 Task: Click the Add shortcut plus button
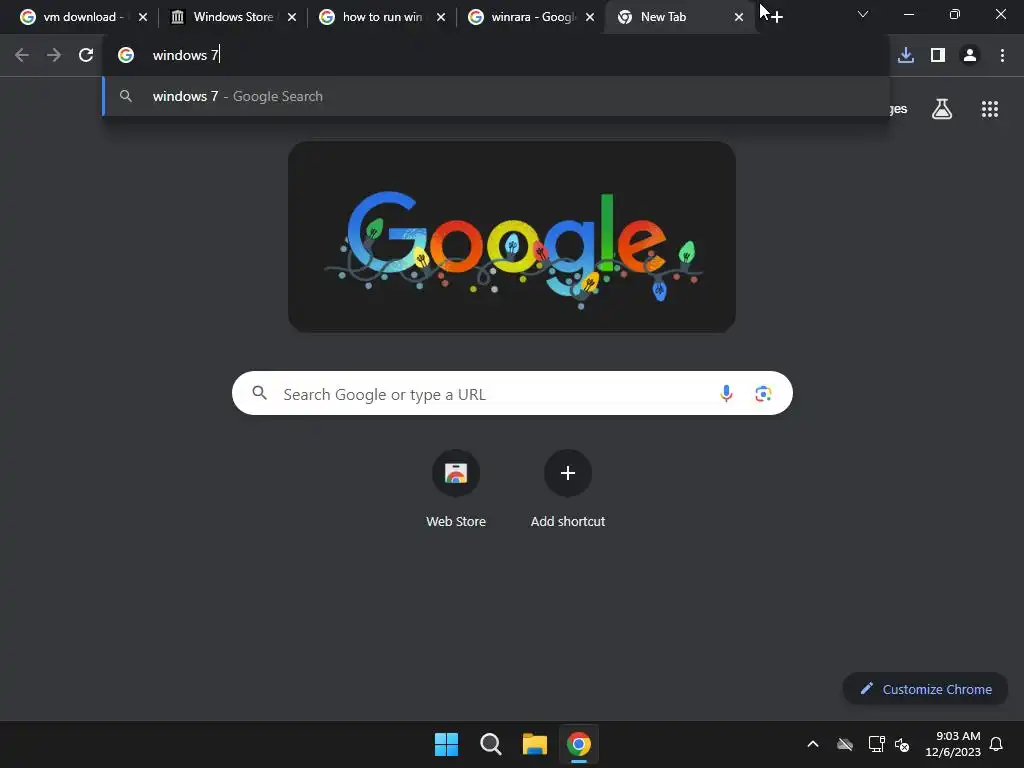(568, 473)
